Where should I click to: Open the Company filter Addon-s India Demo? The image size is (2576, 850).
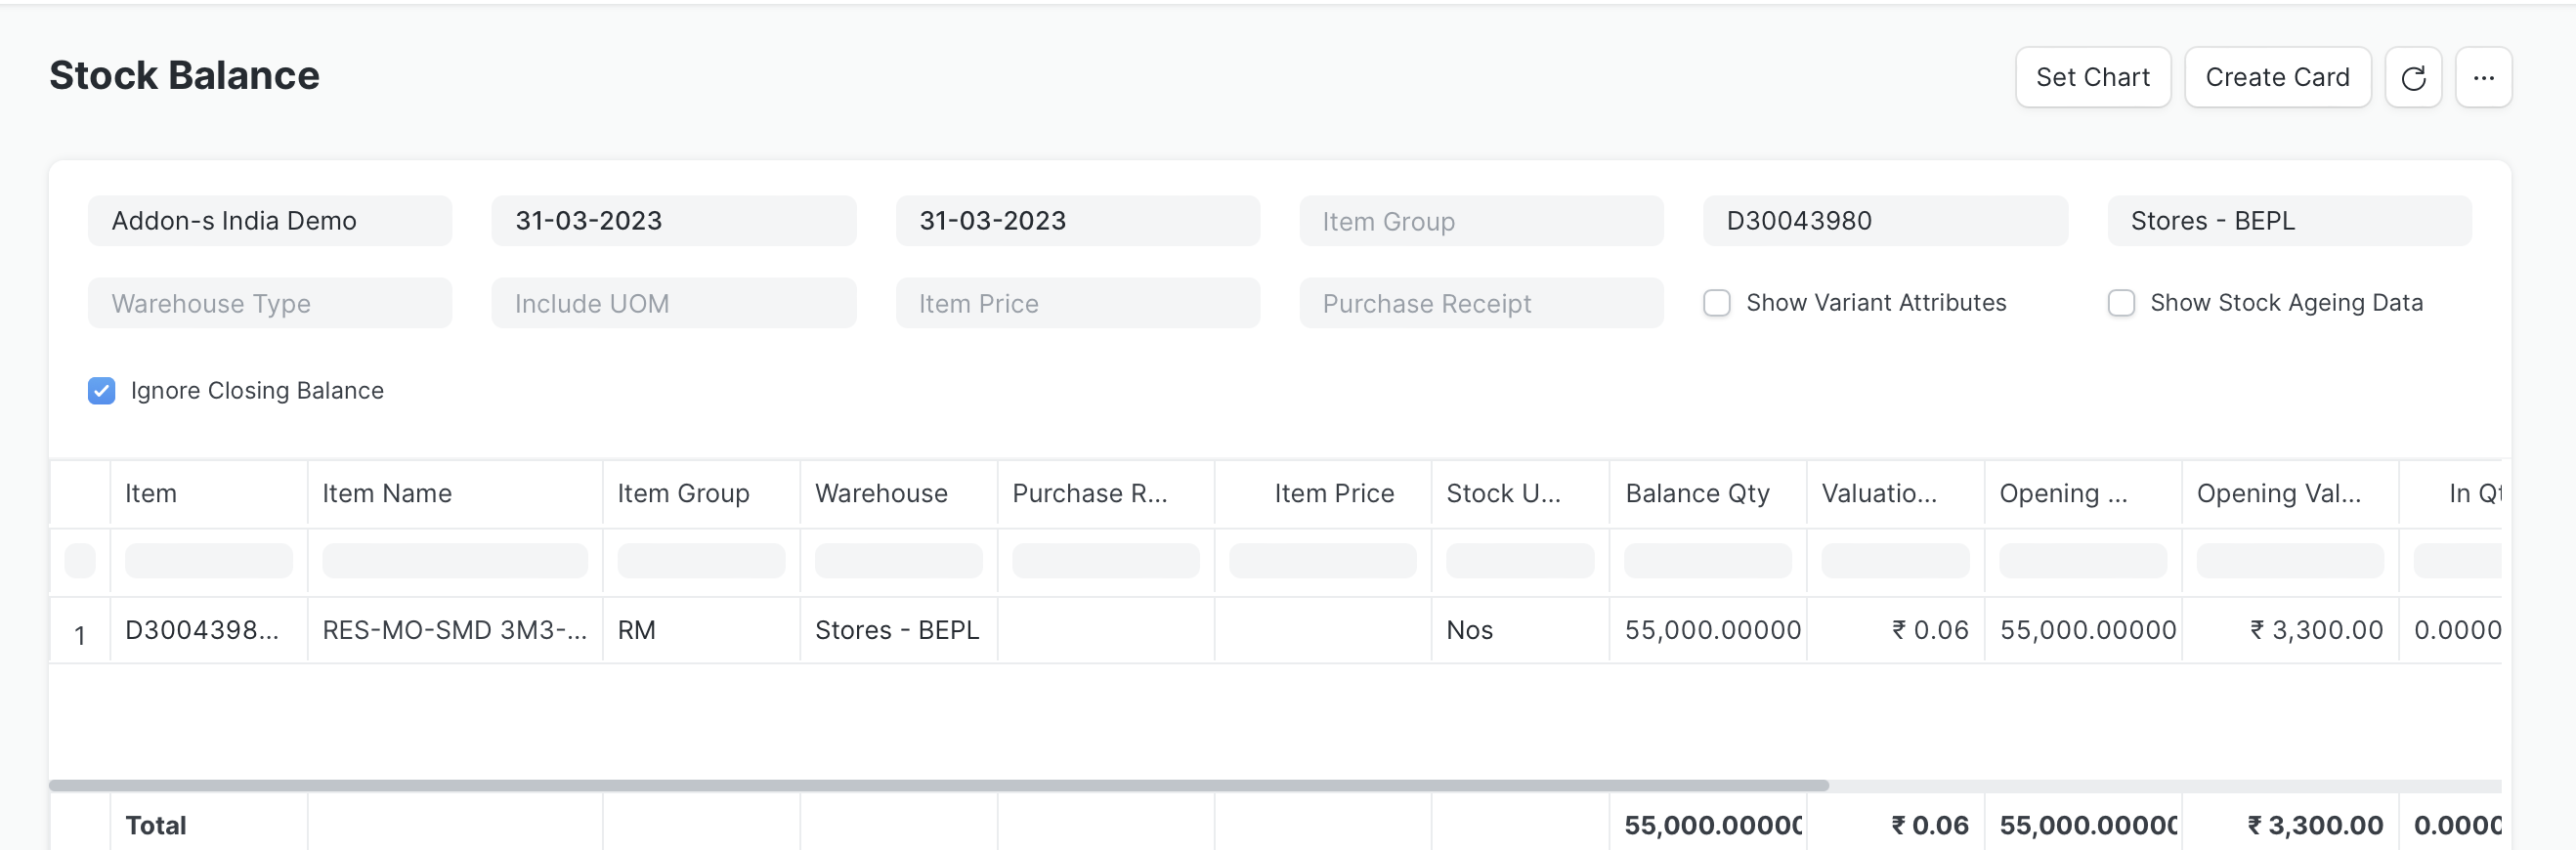click(x=270, y=220)
